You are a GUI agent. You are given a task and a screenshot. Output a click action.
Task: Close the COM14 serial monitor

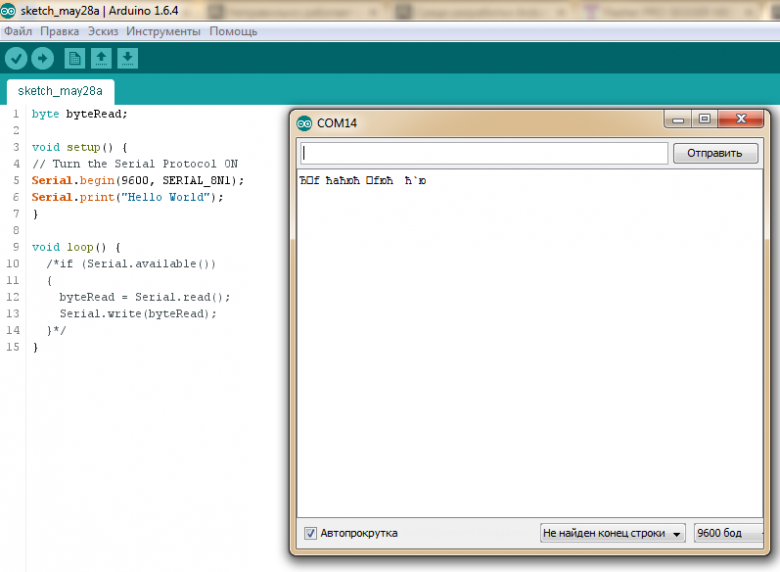click(741, 119)
